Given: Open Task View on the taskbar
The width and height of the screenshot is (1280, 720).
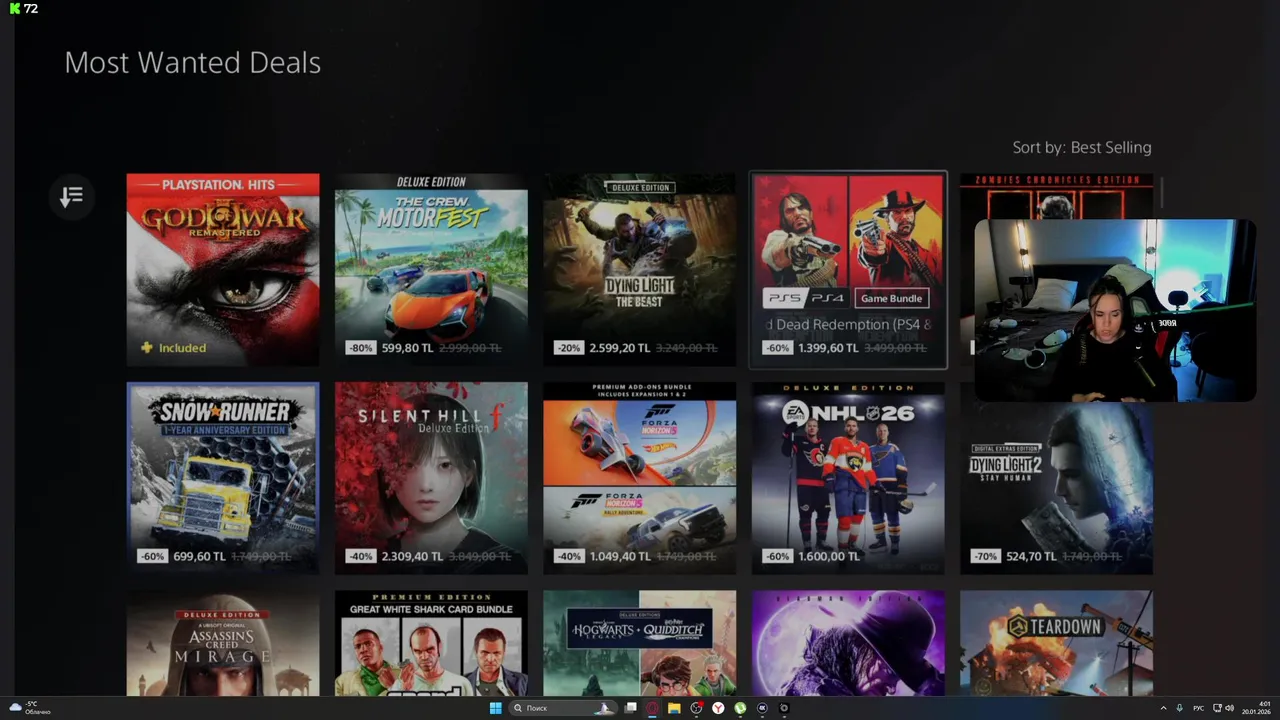Looking at the screenshot, I should (631, 708).
